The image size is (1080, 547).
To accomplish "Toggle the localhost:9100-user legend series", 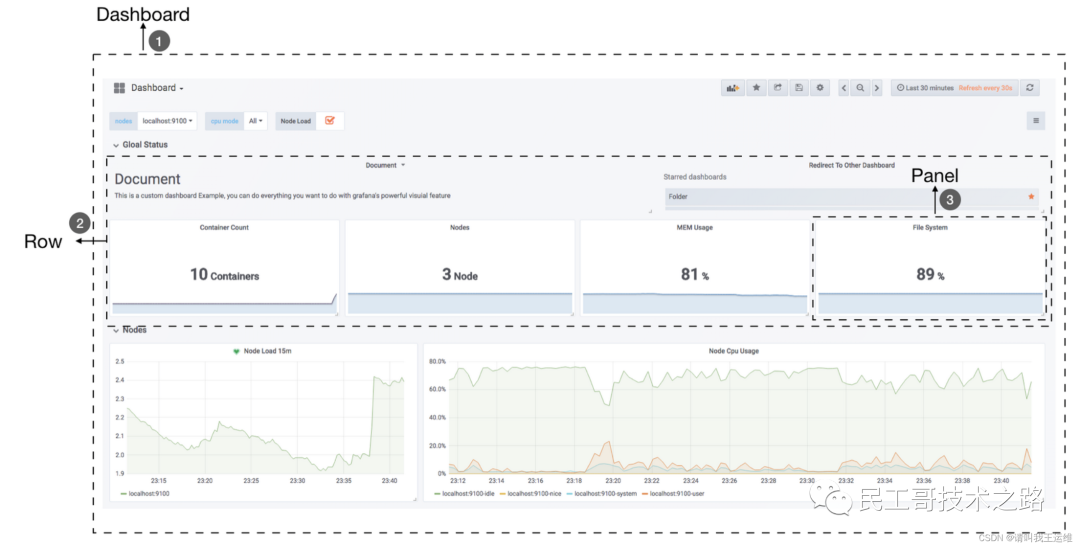I will click(x=673, y=494).
